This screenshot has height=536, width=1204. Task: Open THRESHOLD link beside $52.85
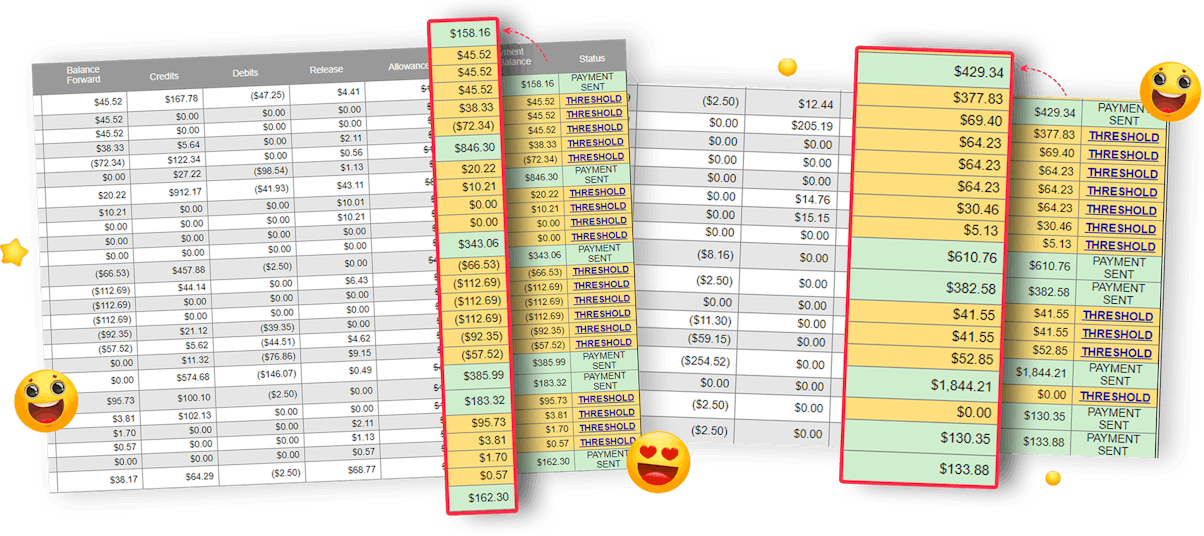1116,352
